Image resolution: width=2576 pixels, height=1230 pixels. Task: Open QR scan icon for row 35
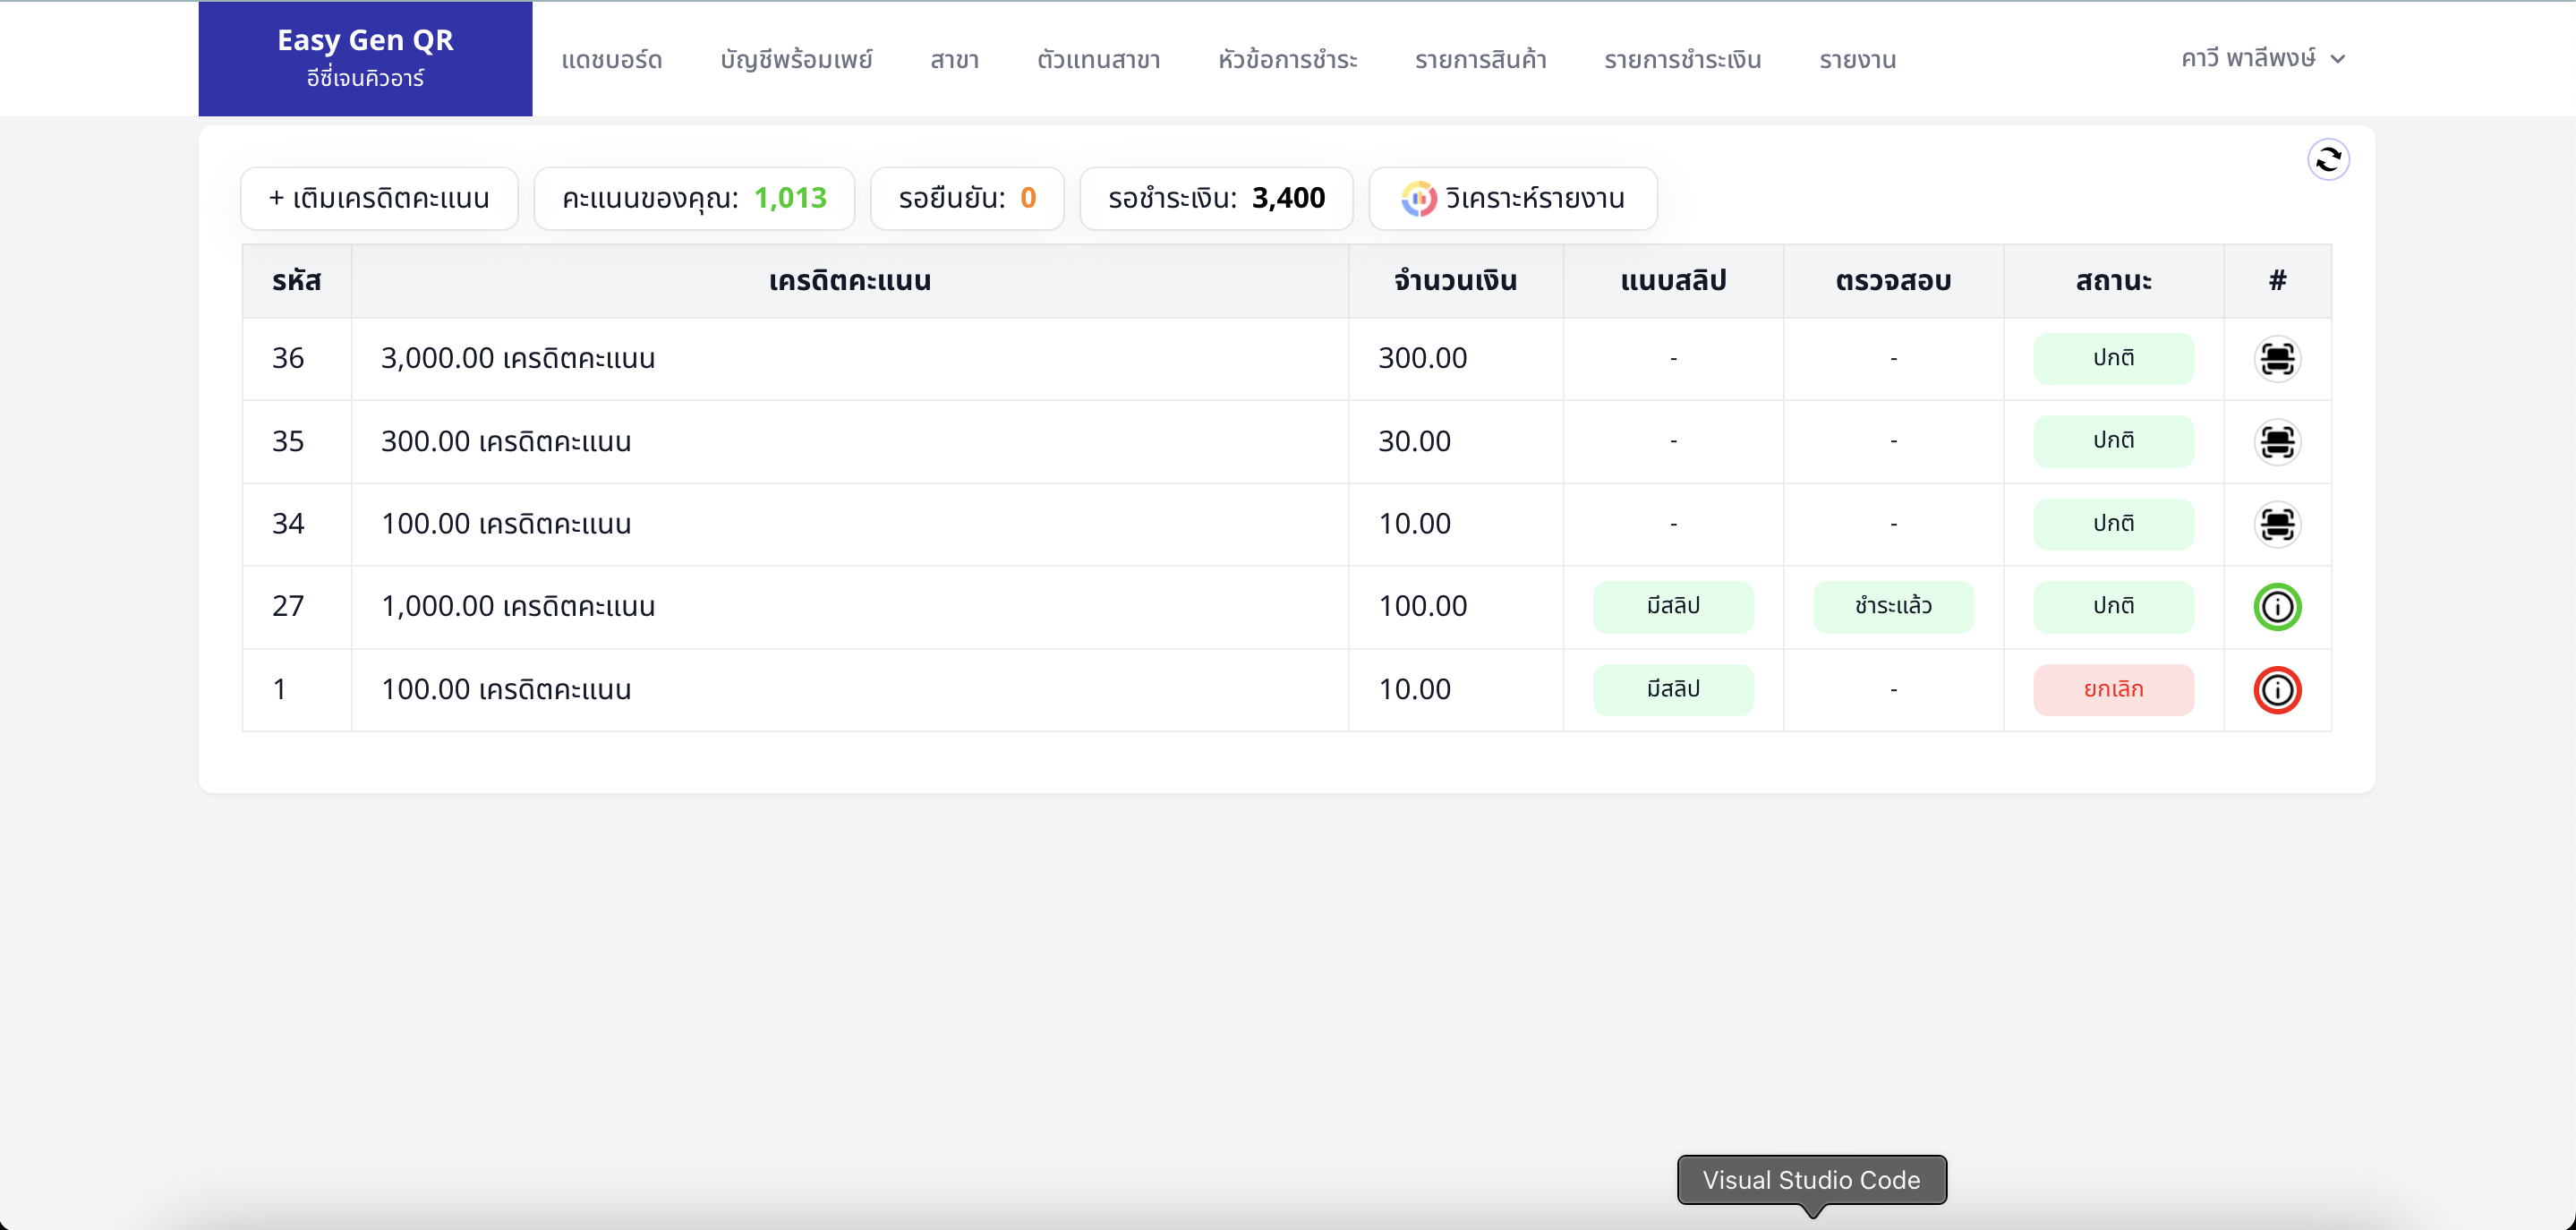2277,442
